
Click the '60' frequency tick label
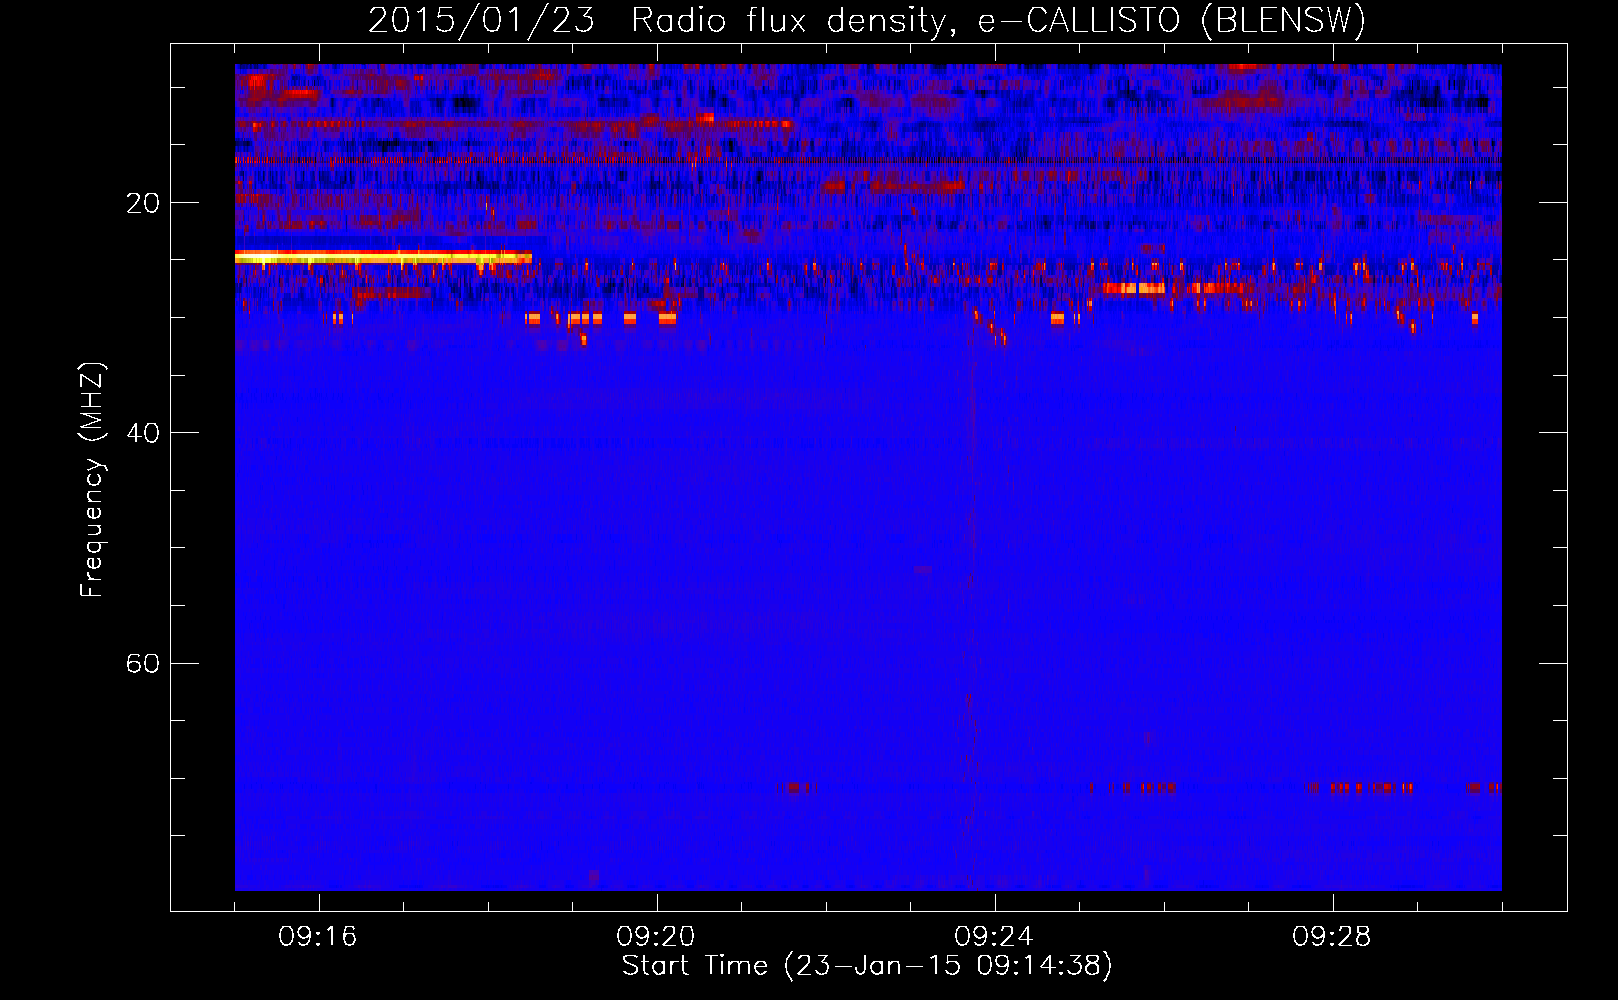coord(143,663)
